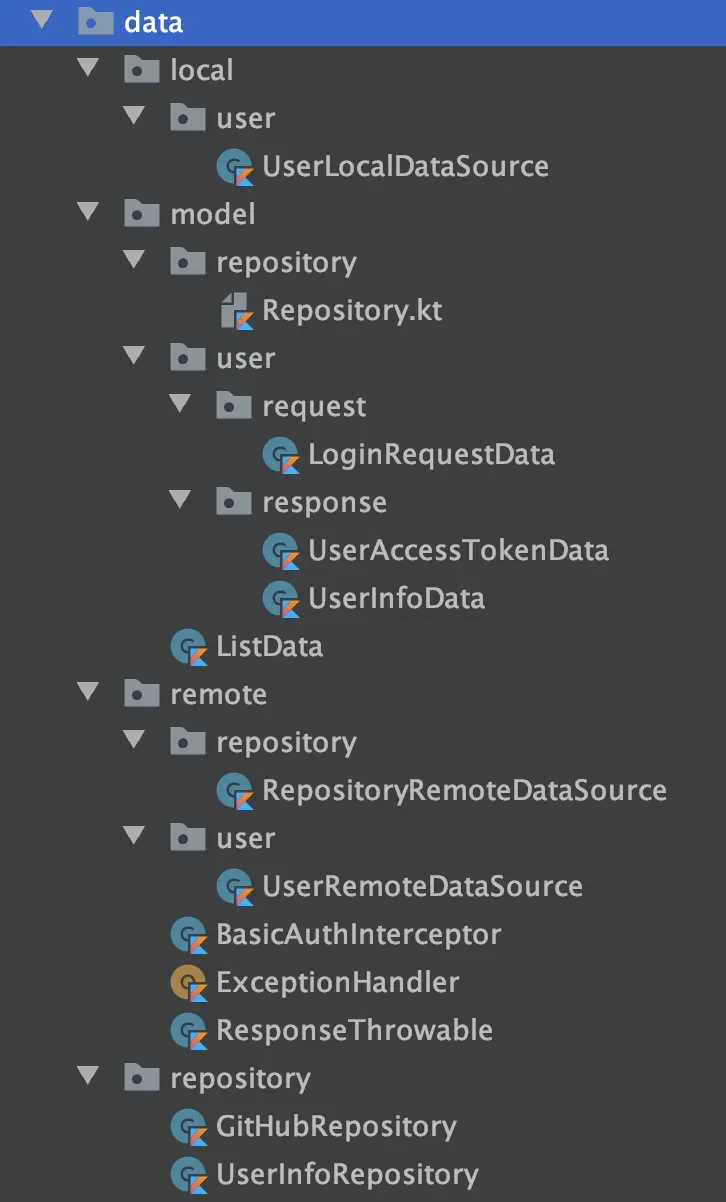Viewport: 726px width, 1202px height.
Task: Collapse the response package arrow
Action: [x=181, y=501]
